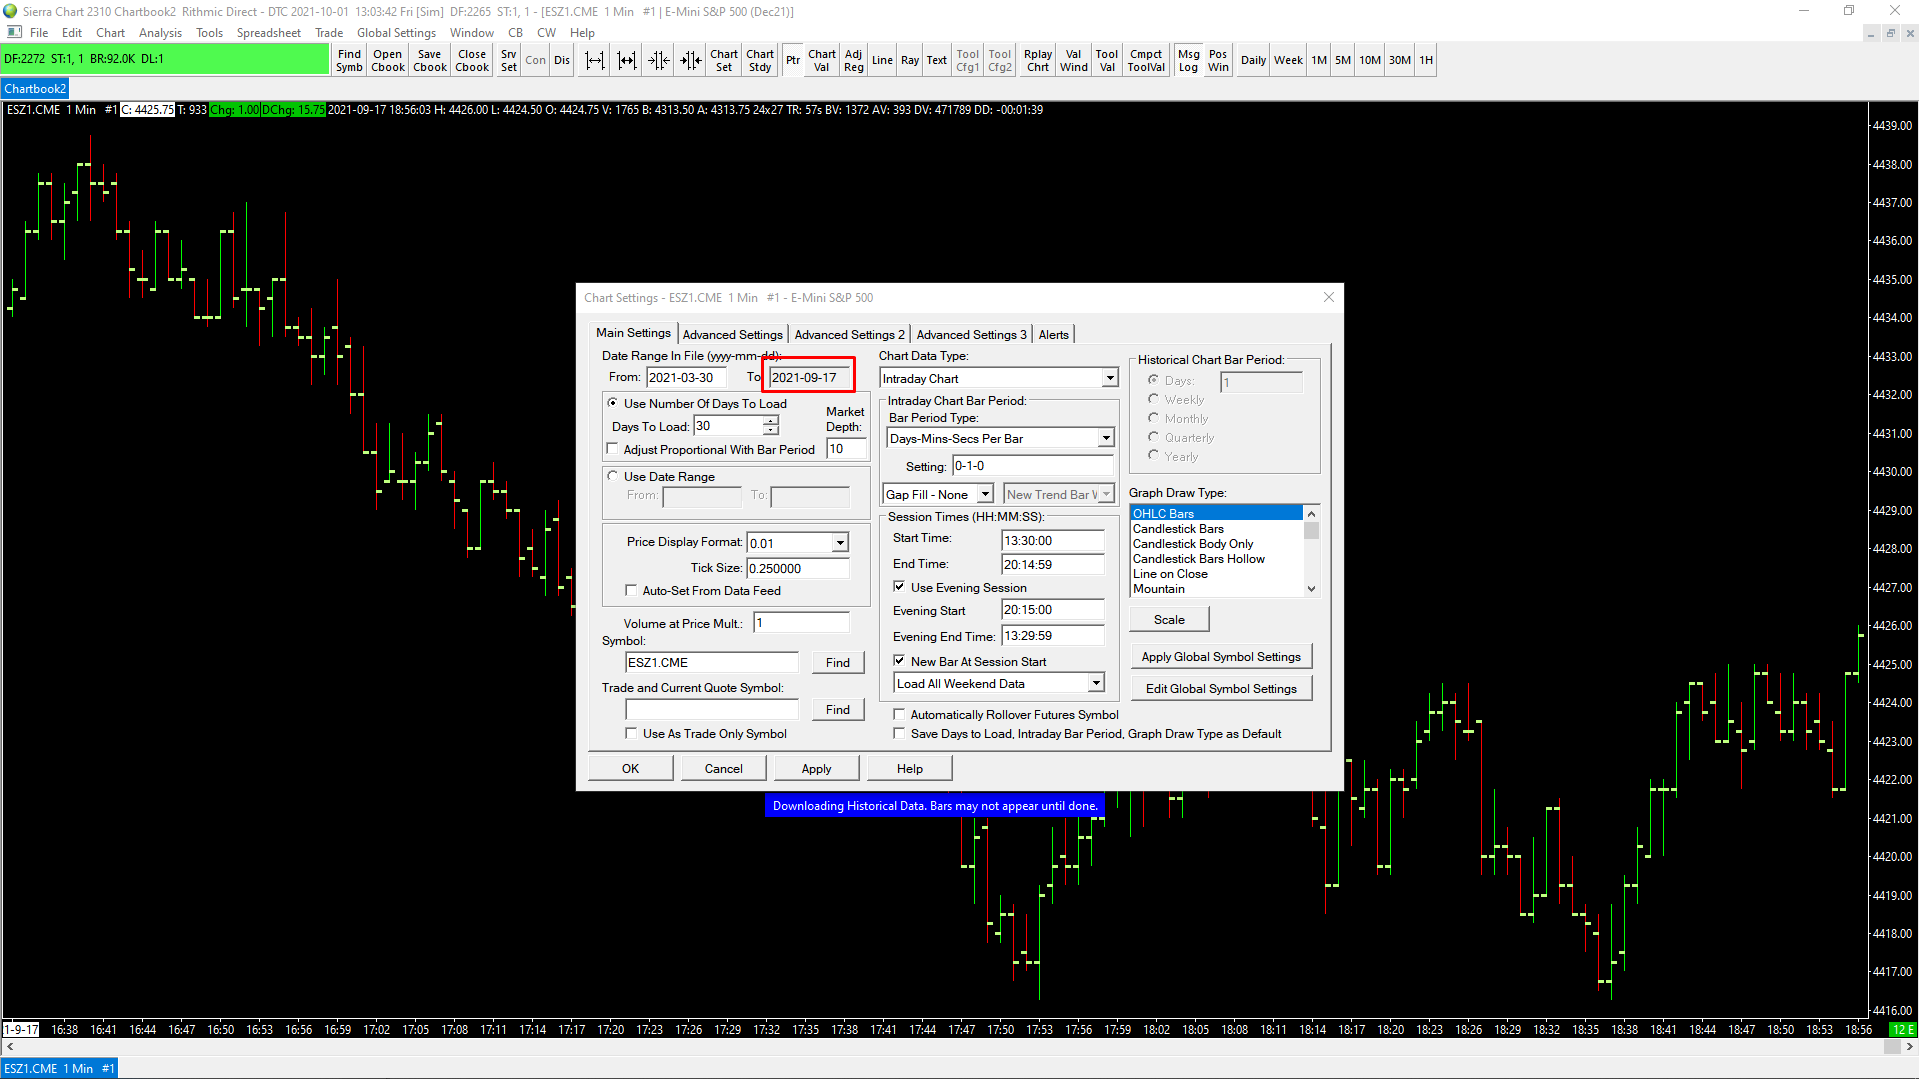
Task: Click the Scale button
Action: tap(1169, 620)
